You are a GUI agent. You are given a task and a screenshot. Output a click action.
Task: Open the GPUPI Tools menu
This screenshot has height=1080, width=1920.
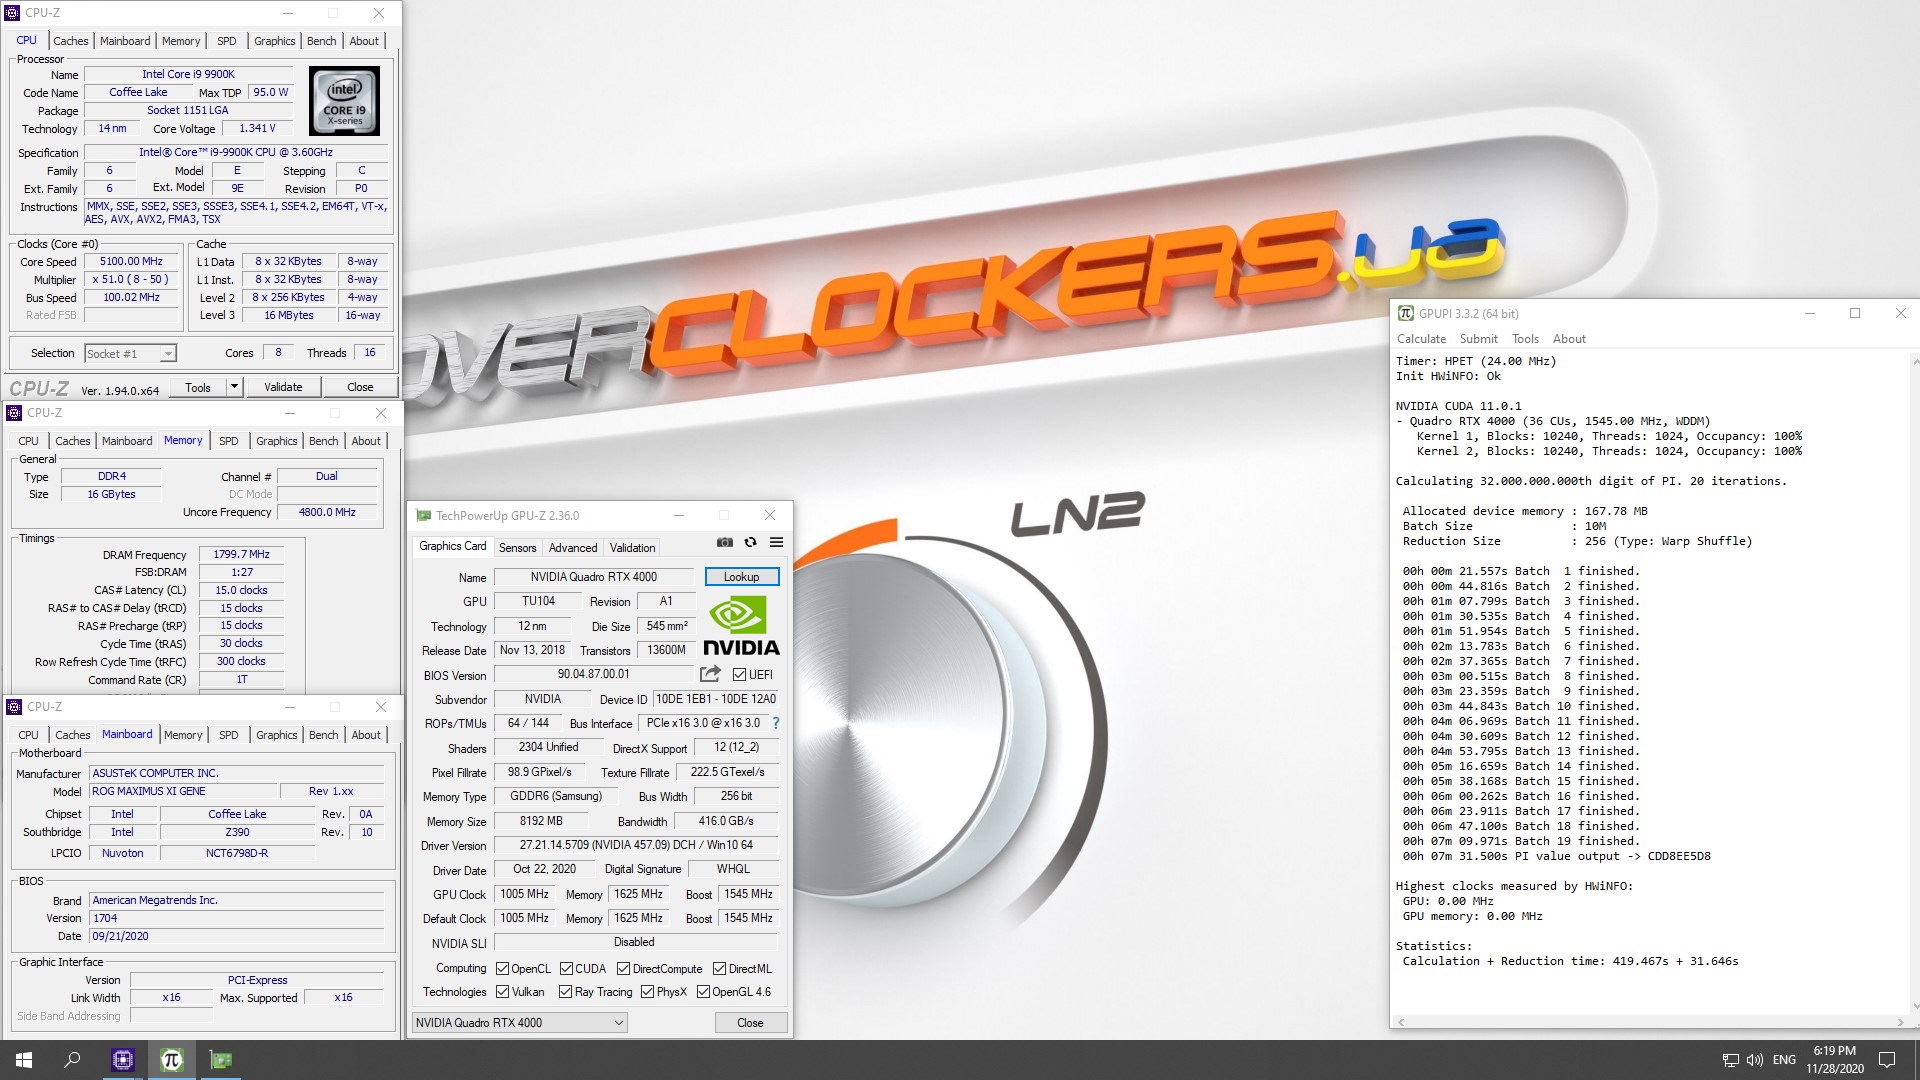pos(1525,339)
